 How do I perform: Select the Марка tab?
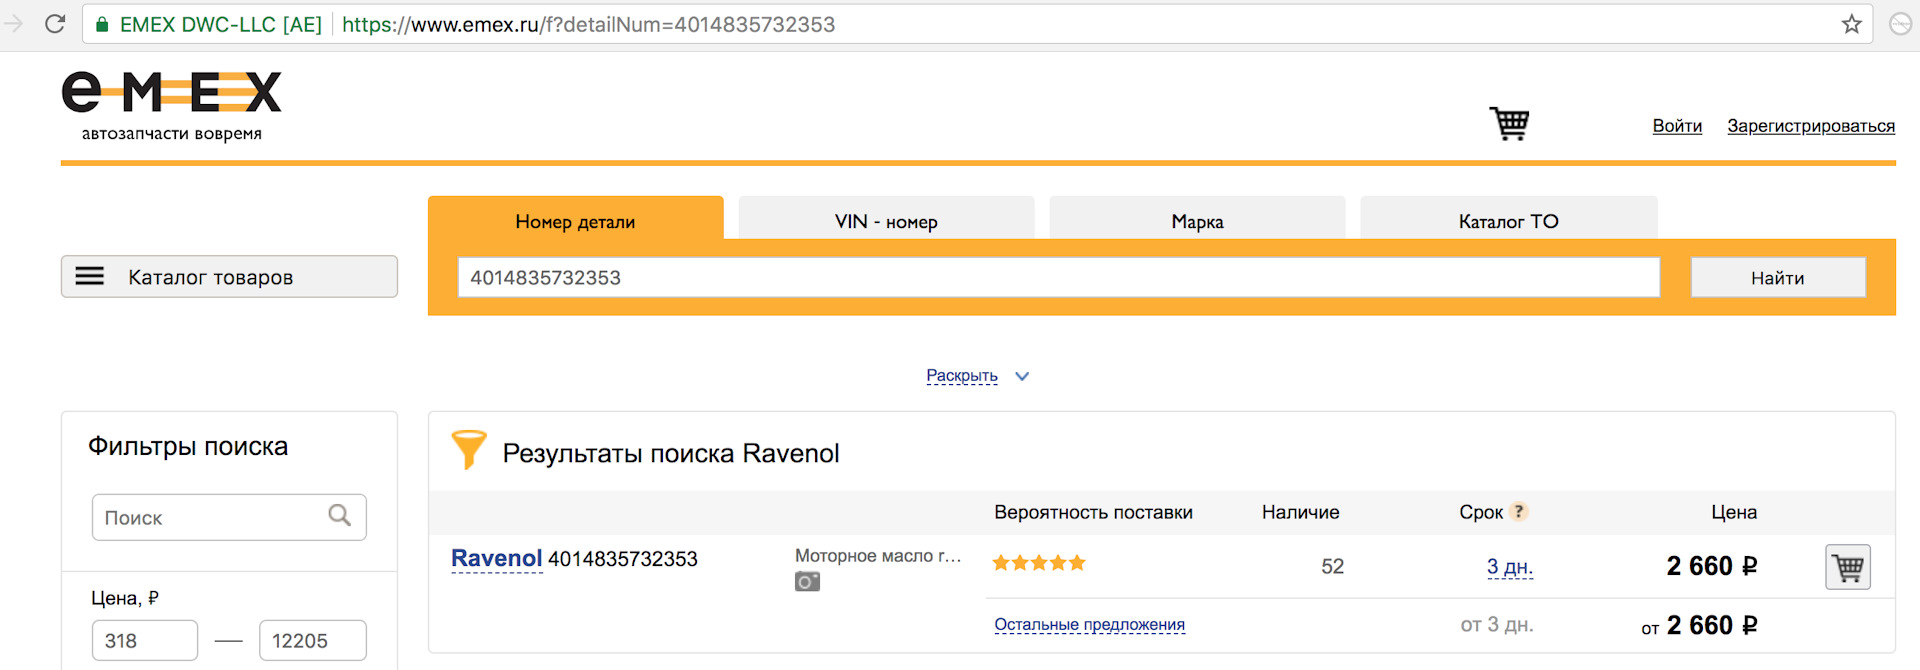click(1197, 221)
